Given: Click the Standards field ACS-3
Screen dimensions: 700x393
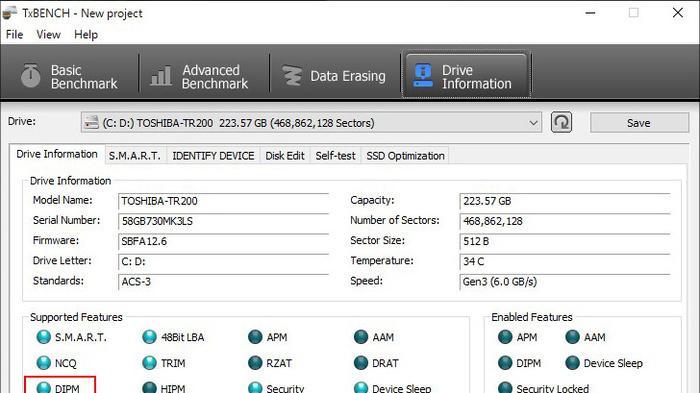Looking at the screenshot, I should (x=223, y=281).
